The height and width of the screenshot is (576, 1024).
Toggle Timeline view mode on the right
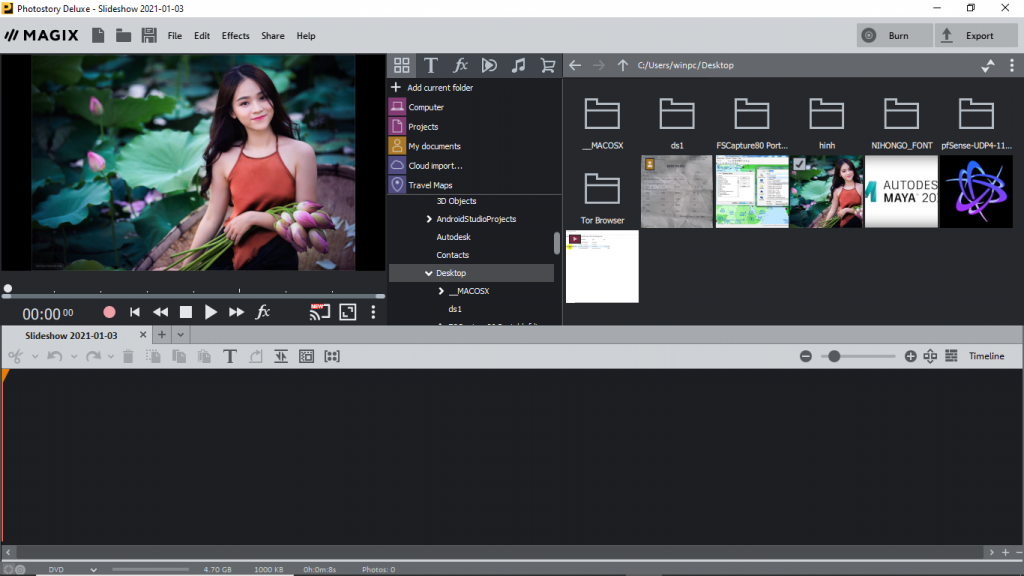pos(986,355)
